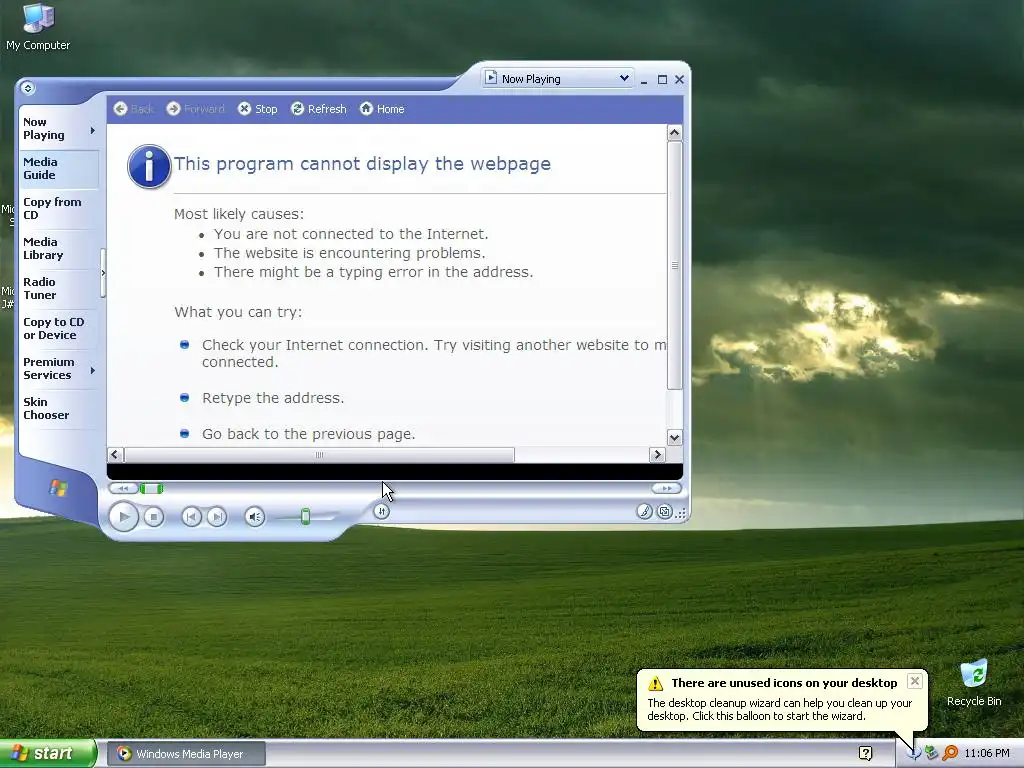Collapse the taskbar with the side handle
This screenshot has width=1024, height=768.
click(x=103, y=273)
